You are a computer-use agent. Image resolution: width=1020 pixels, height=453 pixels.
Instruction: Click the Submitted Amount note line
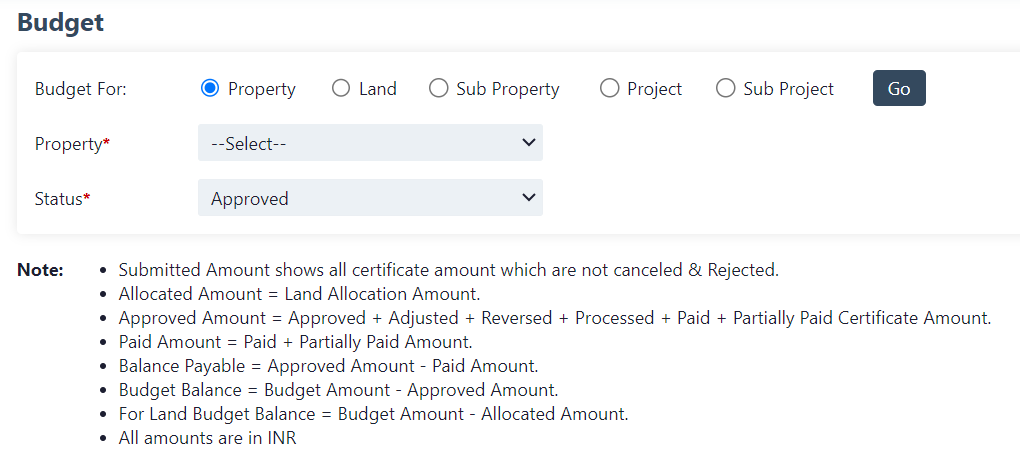[448, 270]
